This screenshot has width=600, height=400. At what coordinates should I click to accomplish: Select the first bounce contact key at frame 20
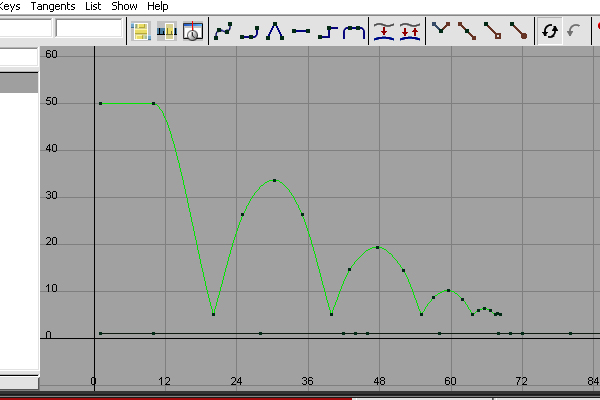[214, 315]
